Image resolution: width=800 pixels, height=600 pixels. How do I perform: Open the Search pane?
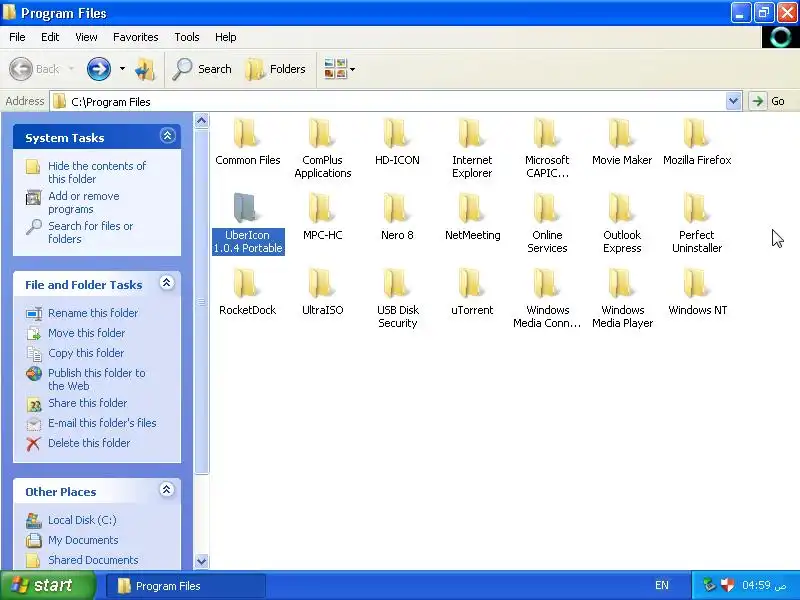click(x=202, y=69)
